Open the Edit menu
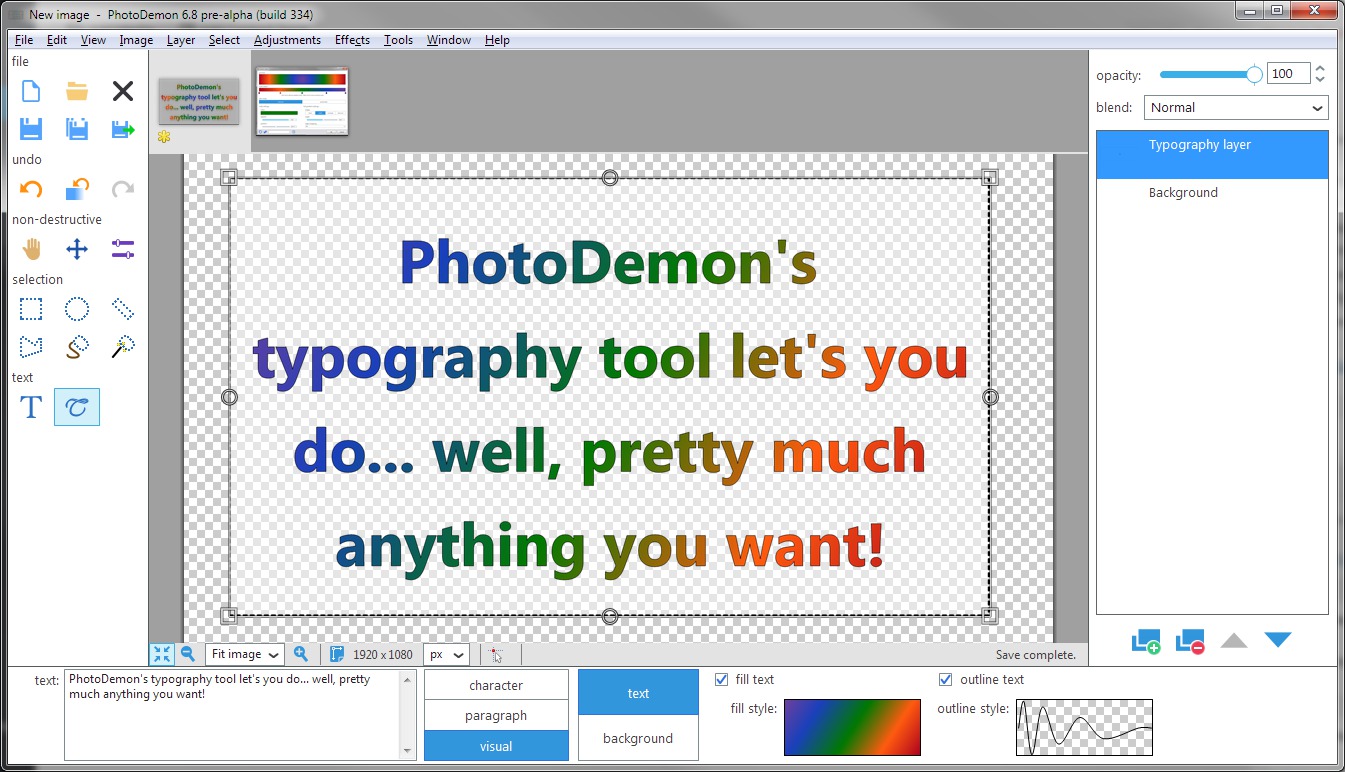This screenshot has height=772, width=1345. 57,40
